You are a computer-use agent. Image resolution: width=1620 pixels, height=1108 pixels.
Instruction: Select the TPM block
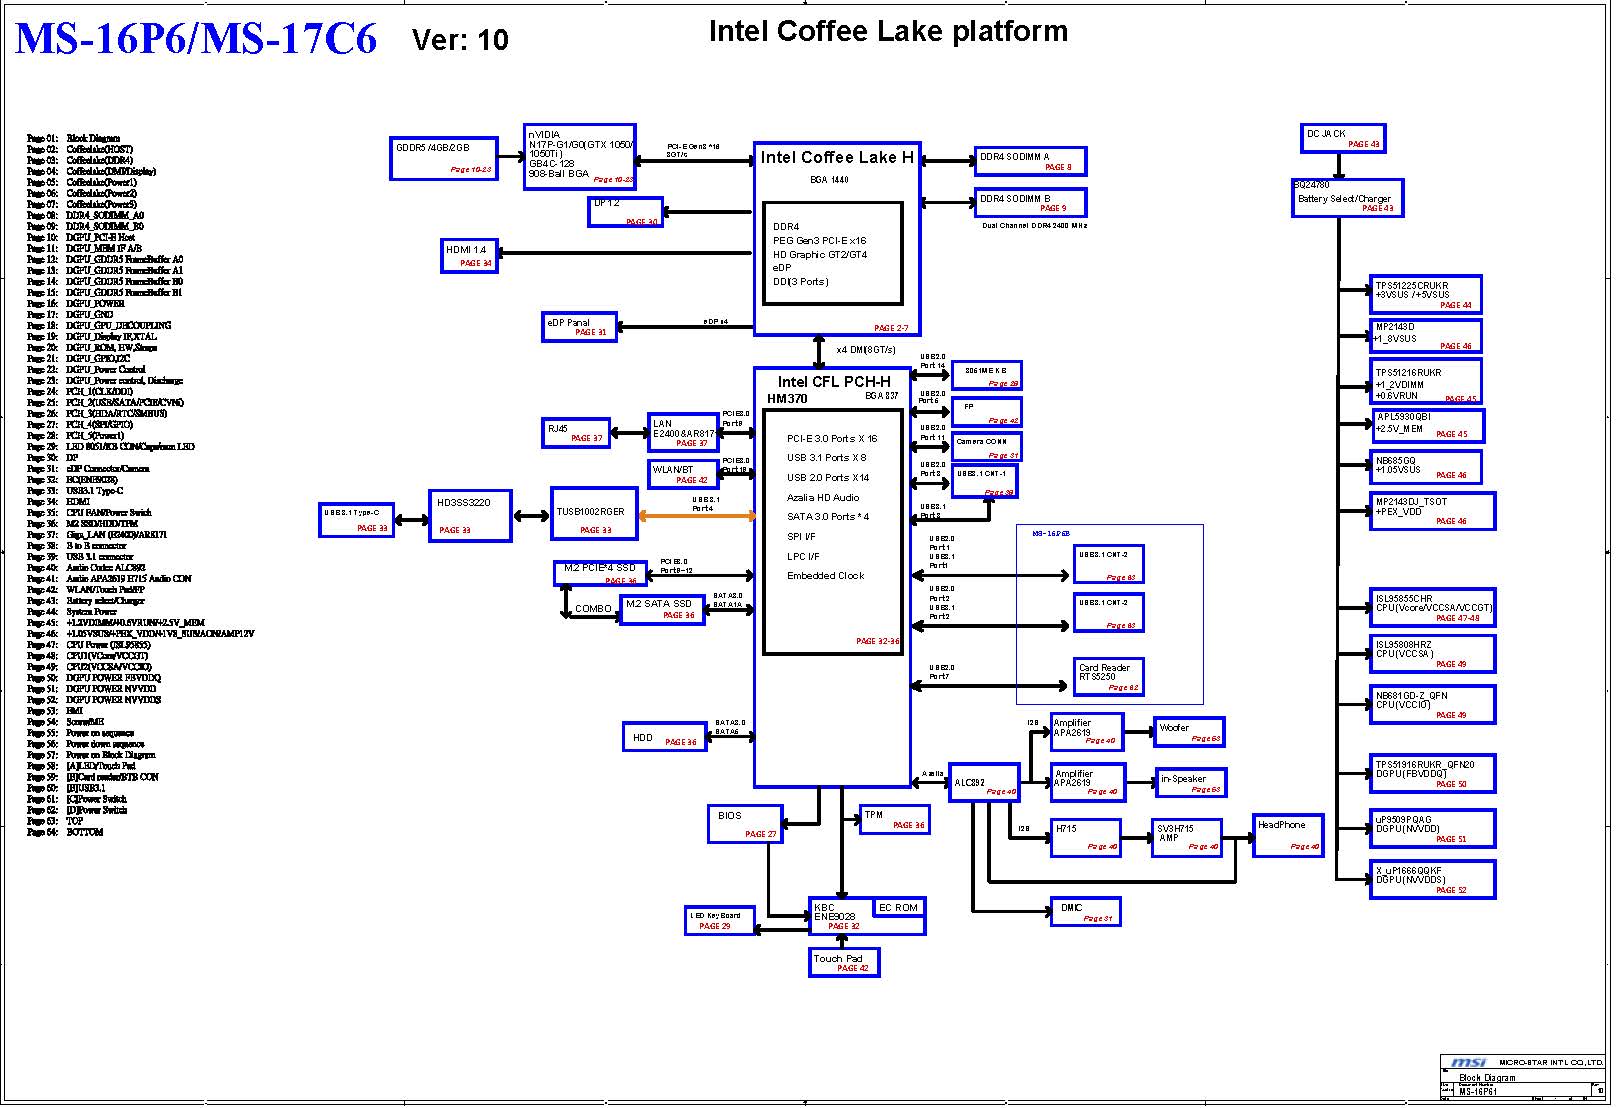point(895,819)
